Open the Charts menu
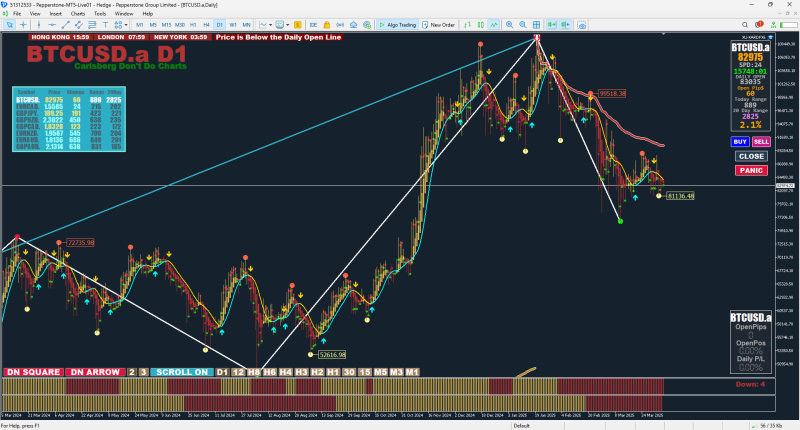This screenshot has width=800, height=430. pos(78,14)
